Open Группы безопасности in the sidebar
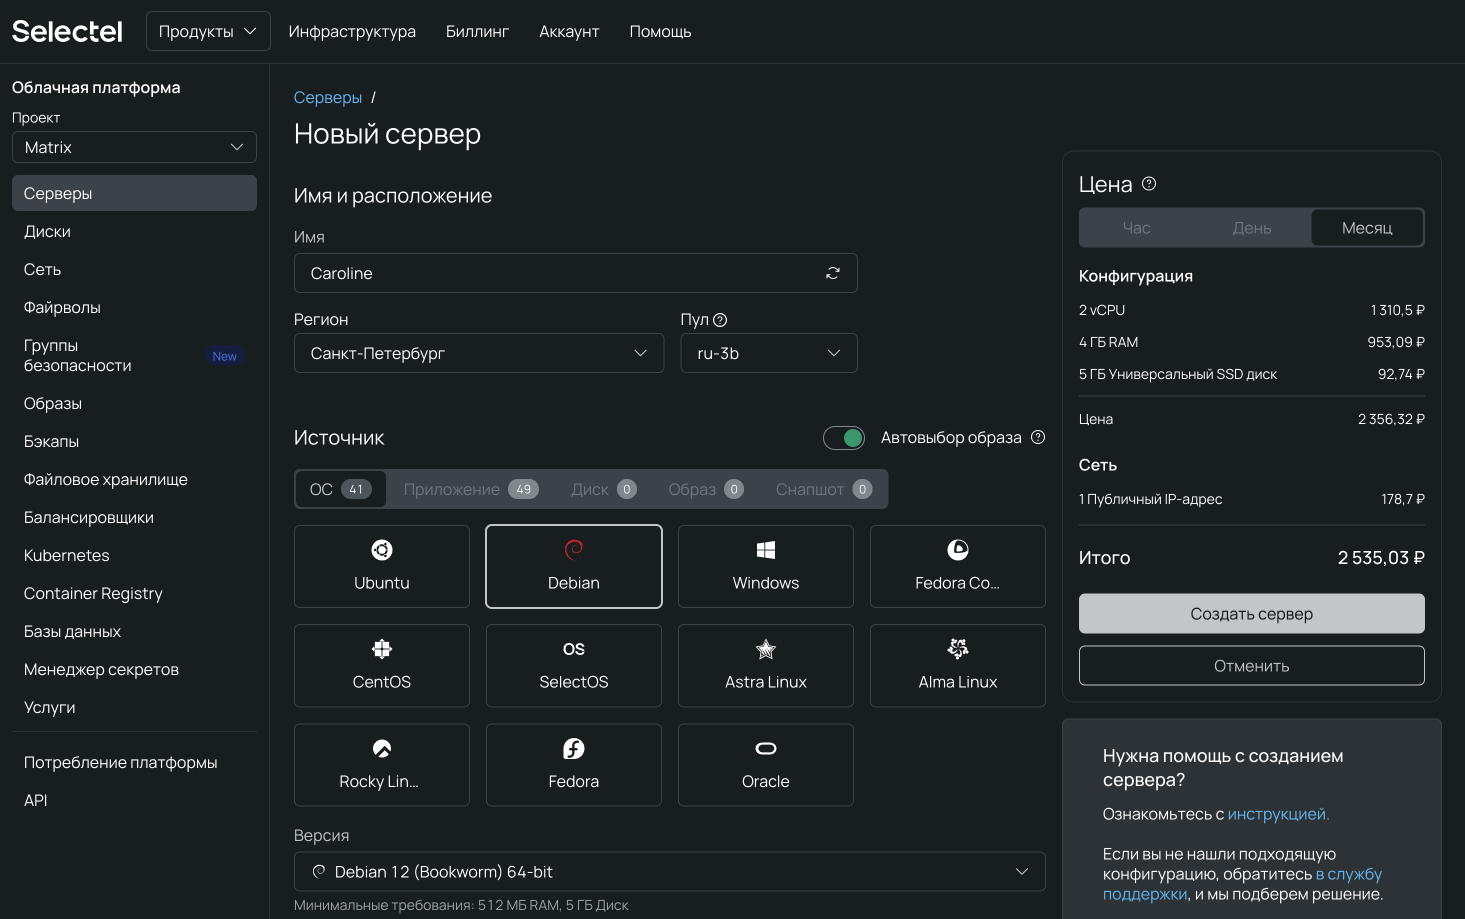Image resolution: width=1465 pixels, height=919 pixels. [134, 355]
